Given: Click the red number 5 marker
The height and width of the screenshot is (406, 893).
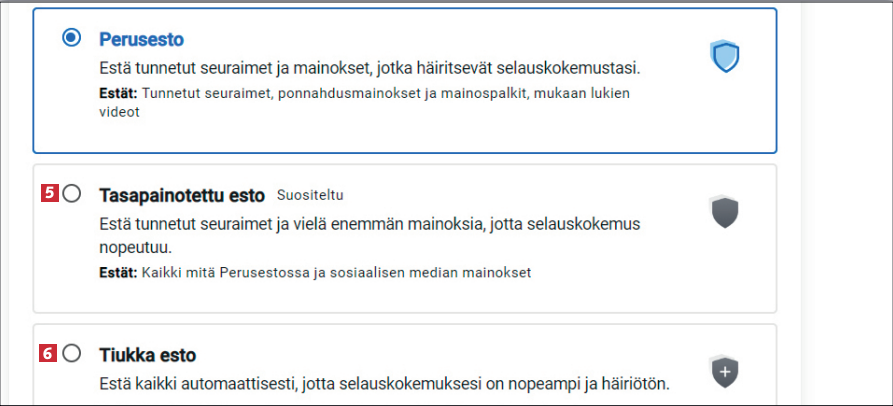Looking at the screenshot, I should point(49,194).
